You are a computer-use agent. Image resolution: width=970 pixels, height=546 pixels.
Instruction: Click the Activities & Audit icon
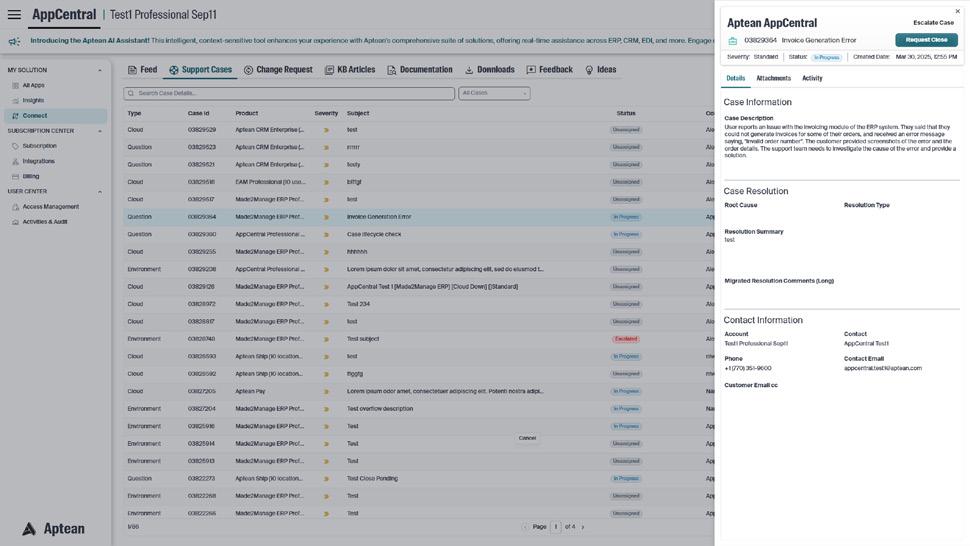click(15, 222)
